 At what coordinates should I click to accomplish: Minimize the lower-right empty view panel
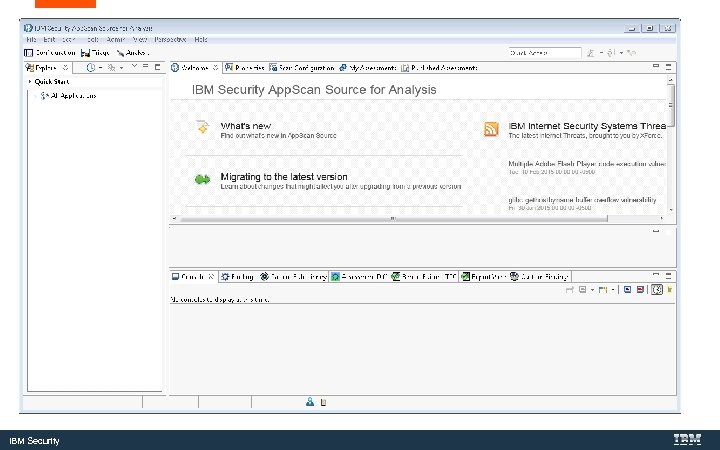(656, 231)
